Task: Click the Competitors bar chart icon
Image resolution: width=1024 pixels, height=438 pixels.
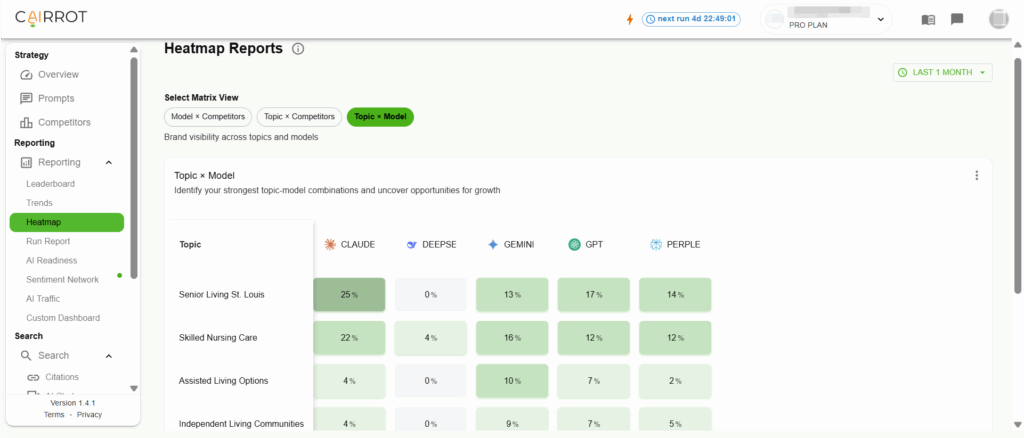Action: (26, 122)
